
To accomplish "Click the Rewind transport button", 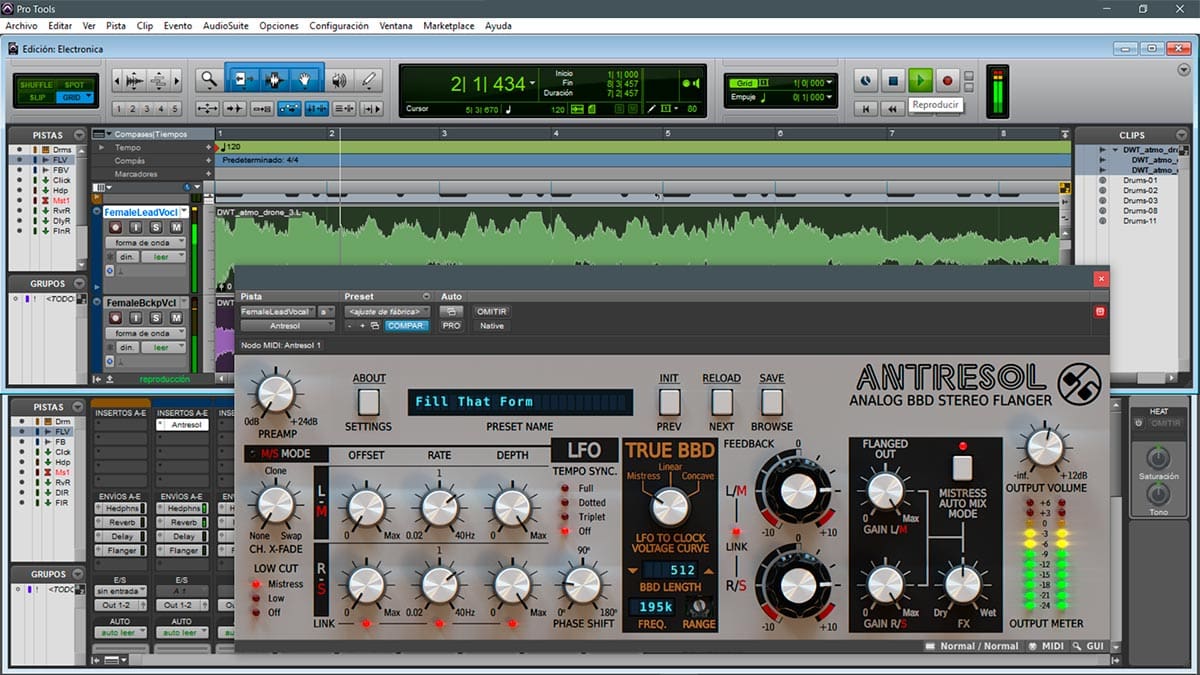I will [894, 108].
